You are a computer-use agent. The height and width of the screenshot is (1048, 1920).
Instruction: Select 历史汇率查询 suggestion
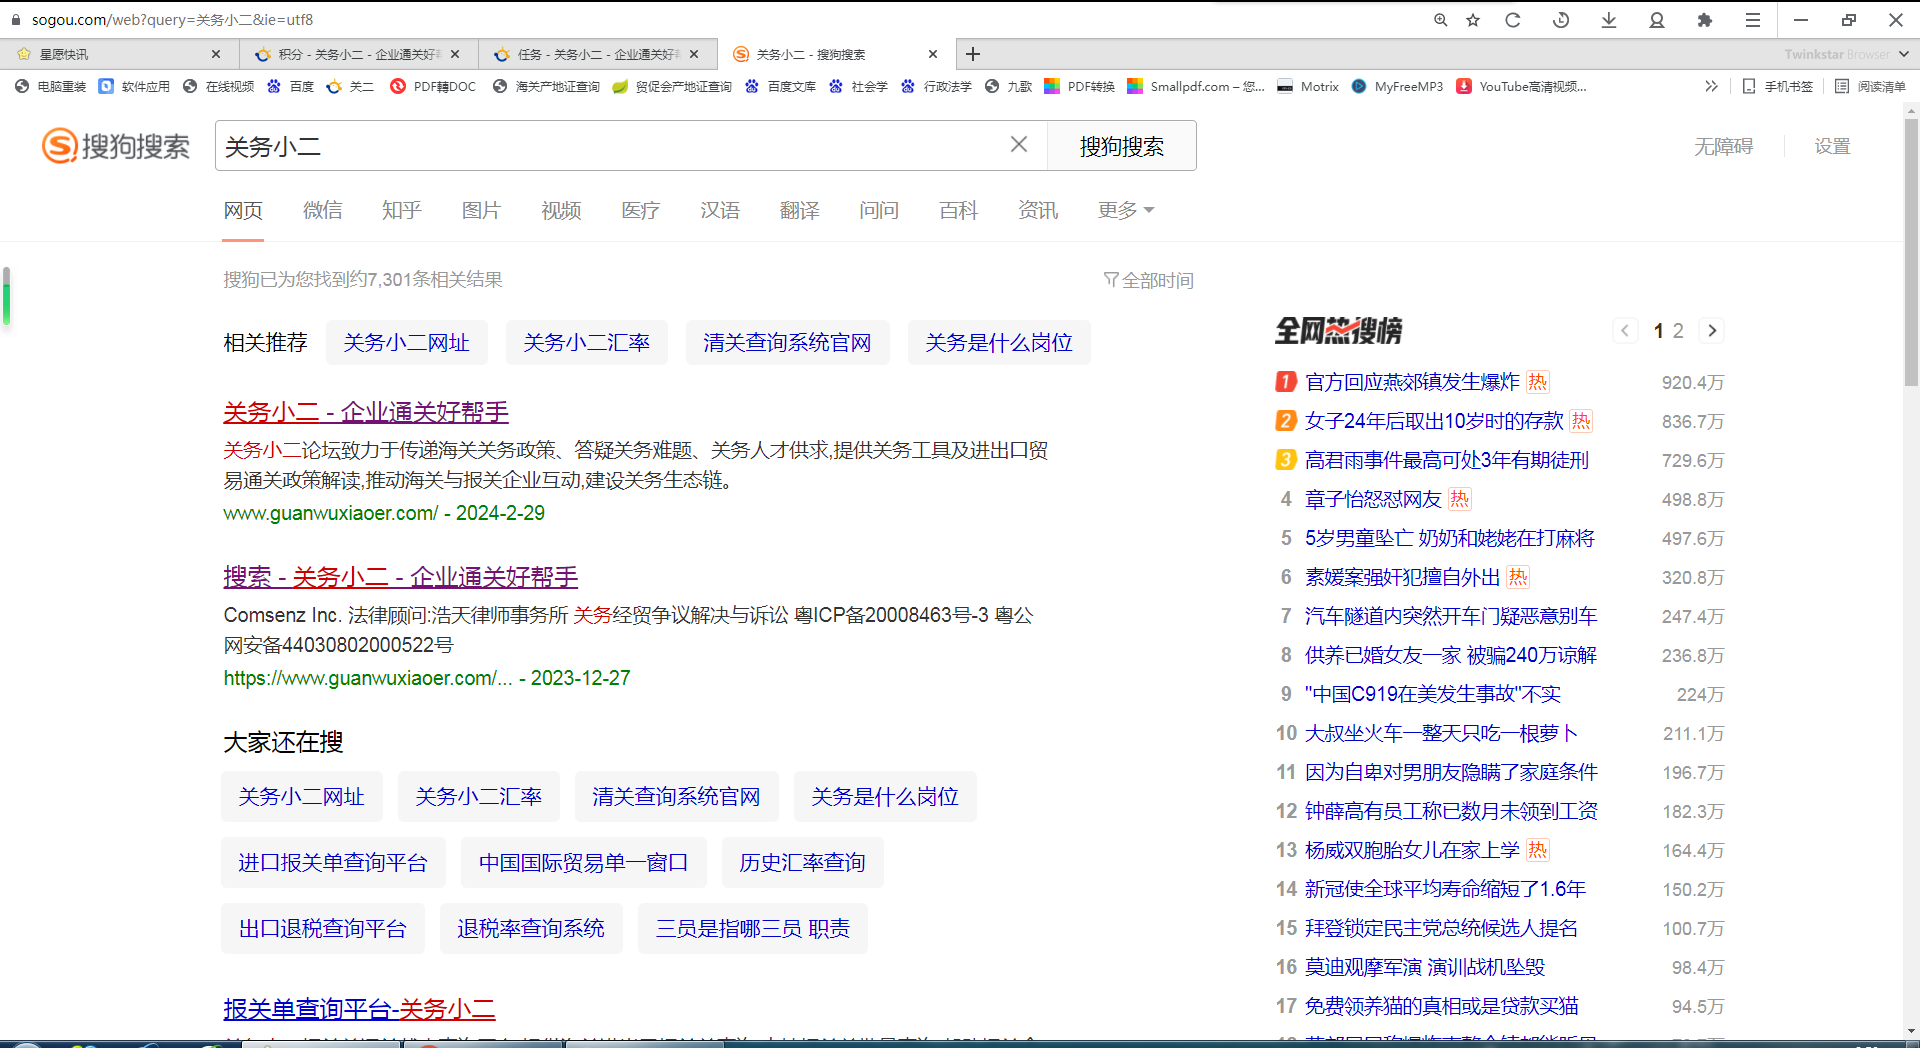point(802,863)
